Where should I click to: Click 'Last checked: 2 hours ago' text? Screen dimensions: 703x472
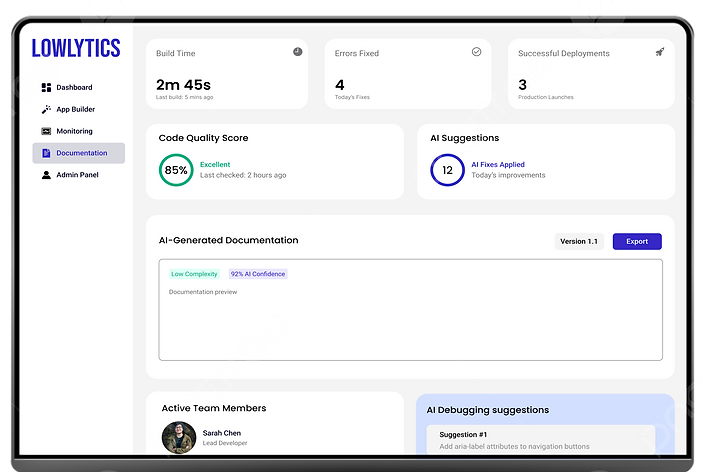click(243, 175)
